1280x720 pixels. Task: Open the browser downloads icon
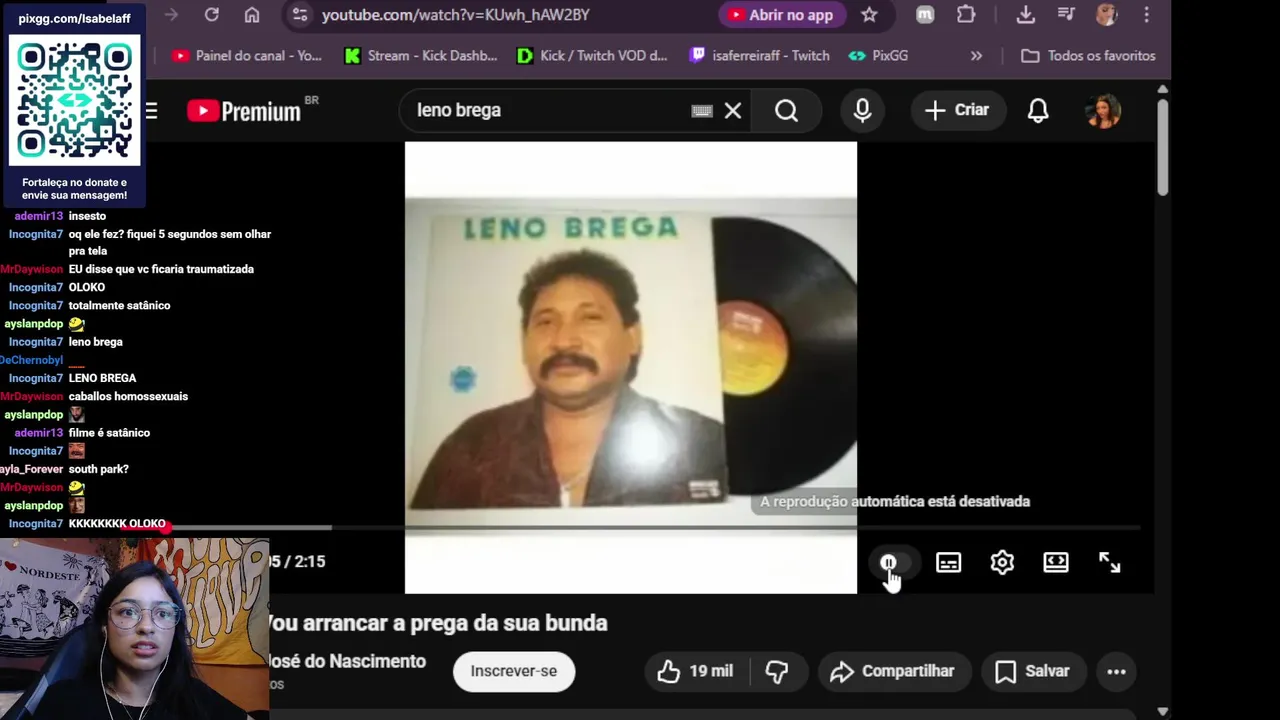point(1025,15)
